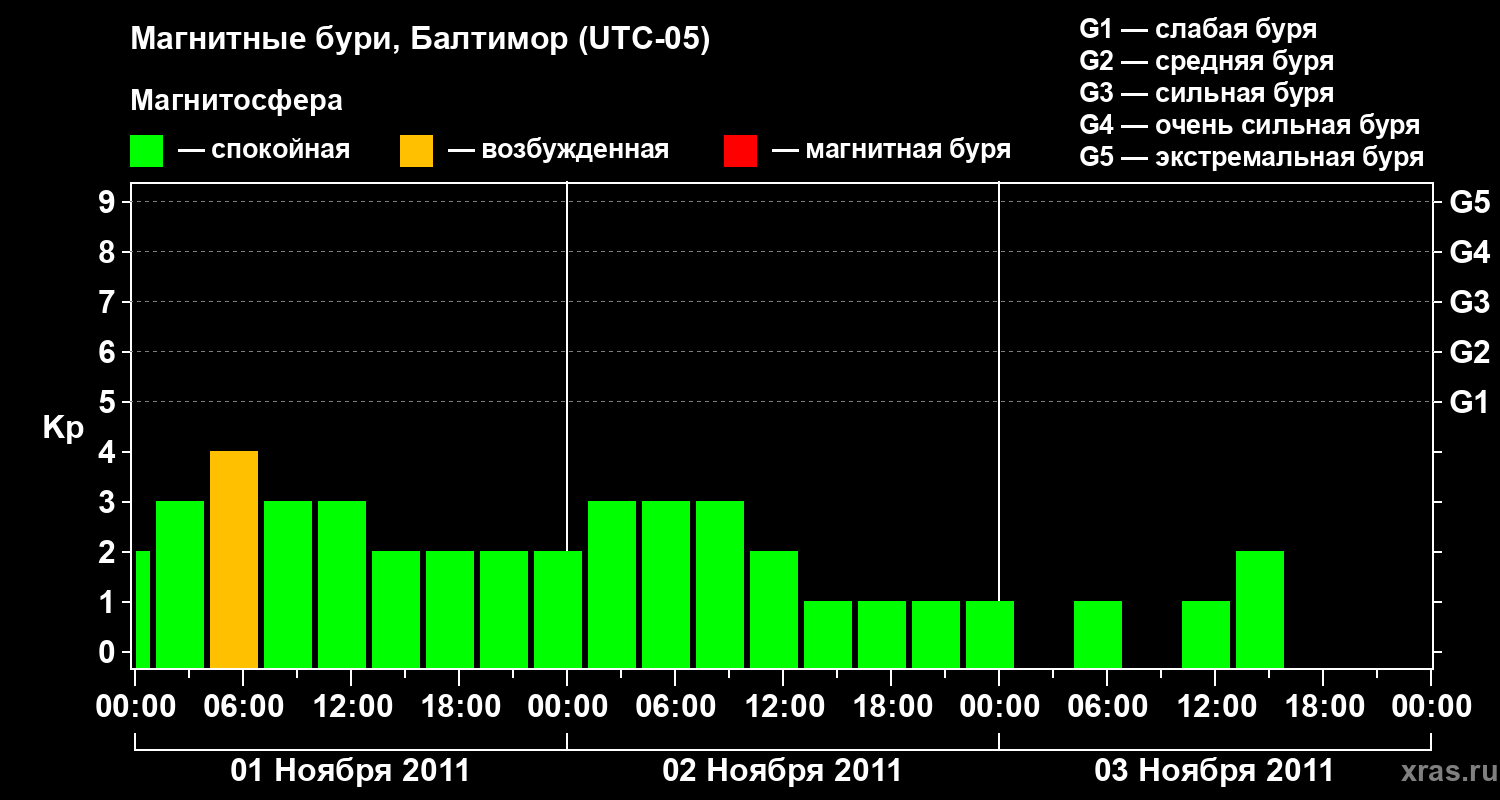The image size is (1500, 800).
Task: Click the '— возбужденная' legend label
Action: tap(558, 150)
